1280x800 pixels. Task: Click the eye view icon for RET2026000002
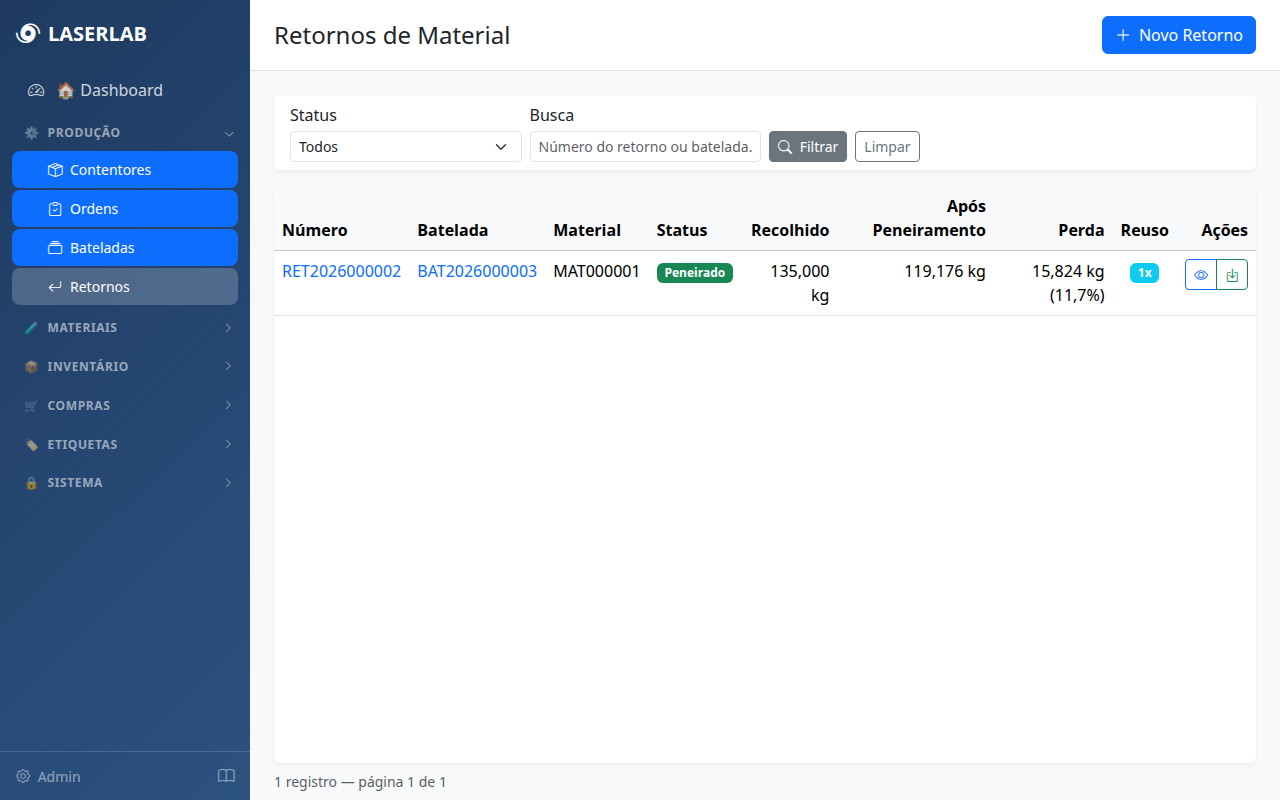tap(1201, 275)
